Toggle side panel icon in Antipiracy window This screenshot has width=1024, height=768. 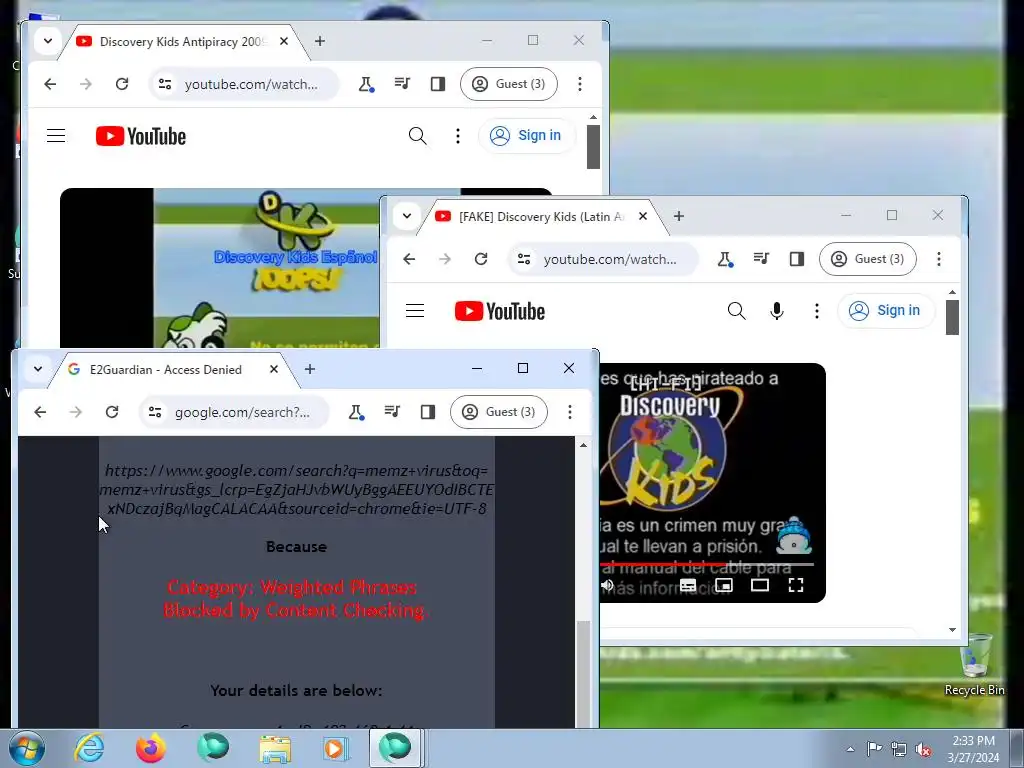point(438,84)
